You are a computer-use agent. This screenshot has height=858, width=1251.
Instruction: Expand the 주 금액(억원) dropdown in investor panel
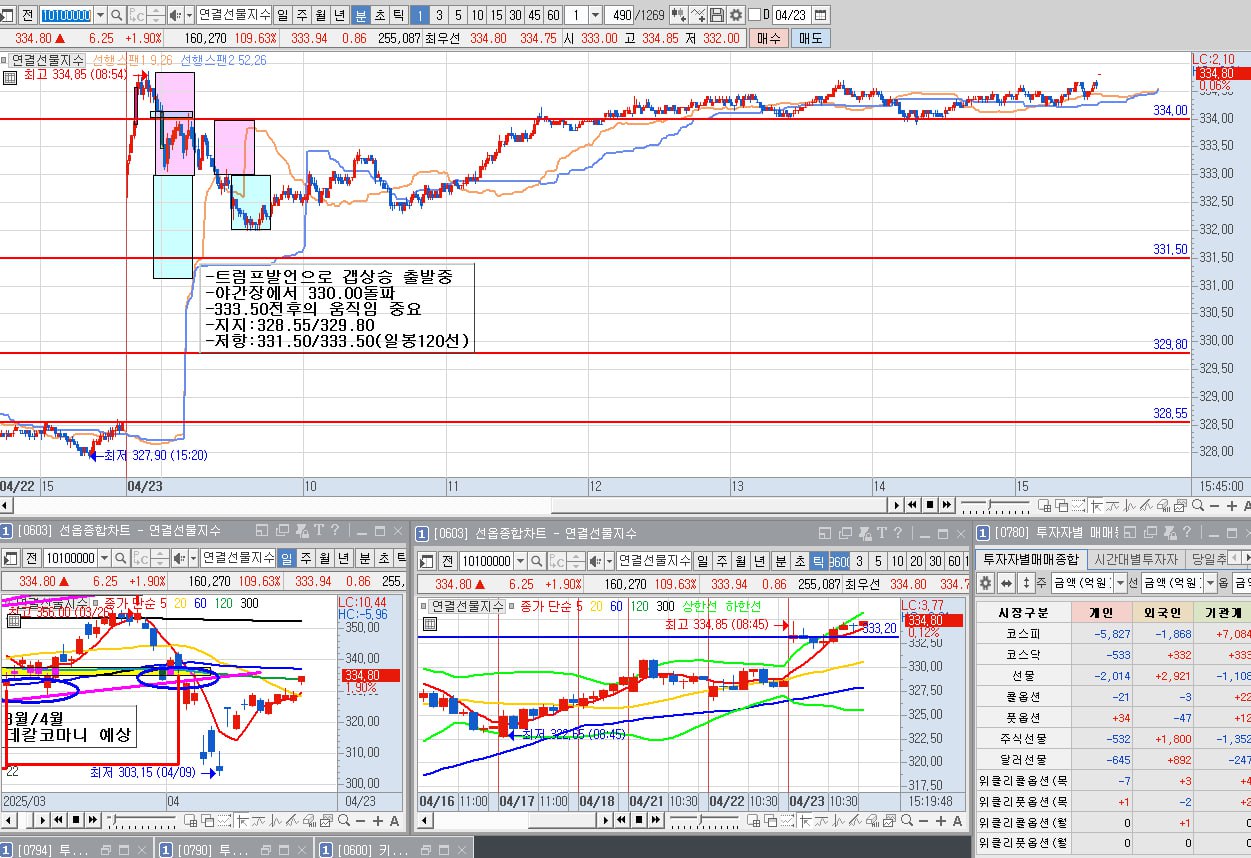point(1119,582)
